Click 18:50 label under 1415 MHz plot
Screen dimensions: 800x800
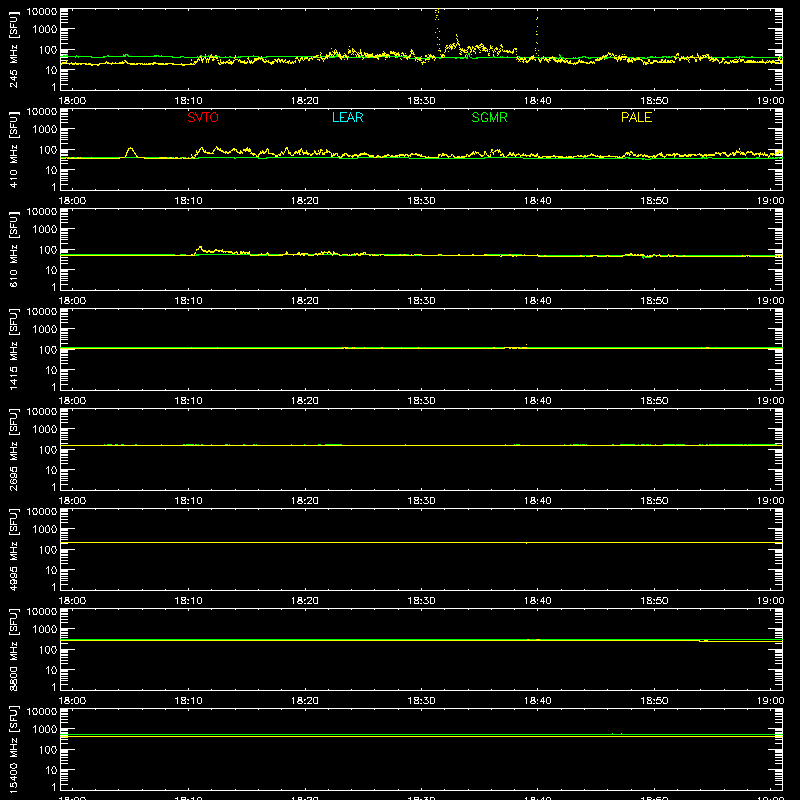click(x=654, y=401)
